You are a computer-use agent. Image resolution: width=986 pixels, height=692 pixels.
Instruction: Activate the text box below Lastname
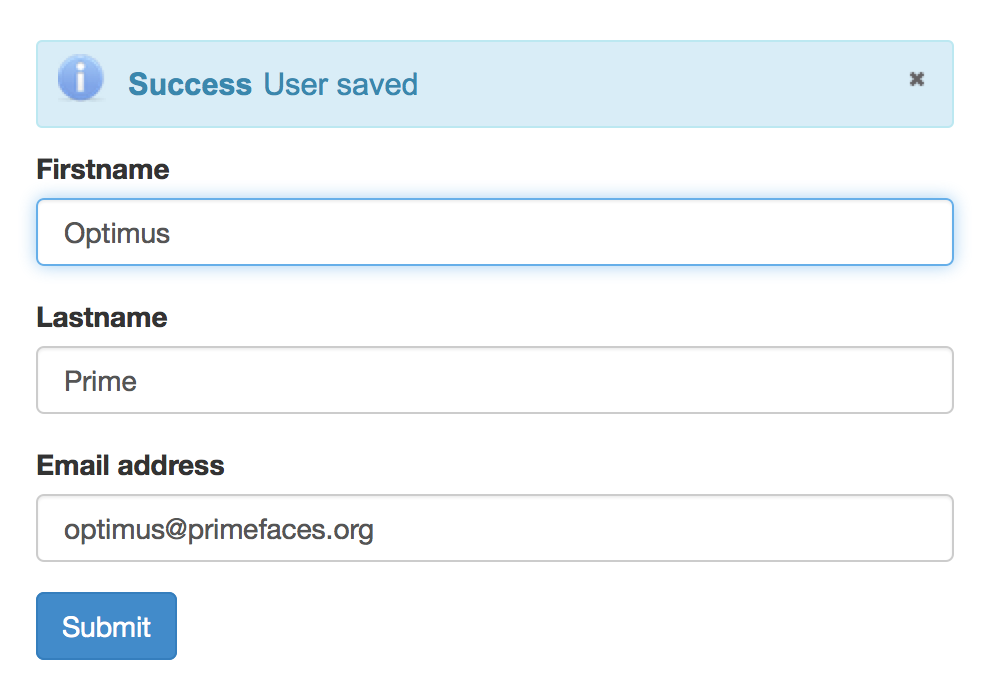495,380
